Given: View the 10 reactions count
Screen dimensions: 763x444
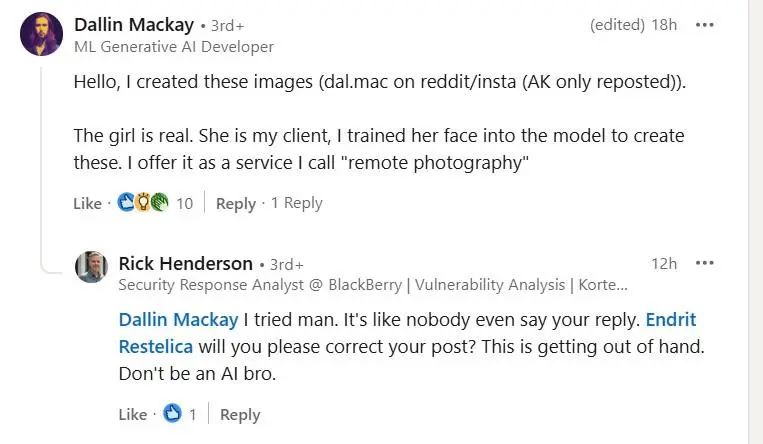Looking at the screenshot, I should [x=184, y=204].
